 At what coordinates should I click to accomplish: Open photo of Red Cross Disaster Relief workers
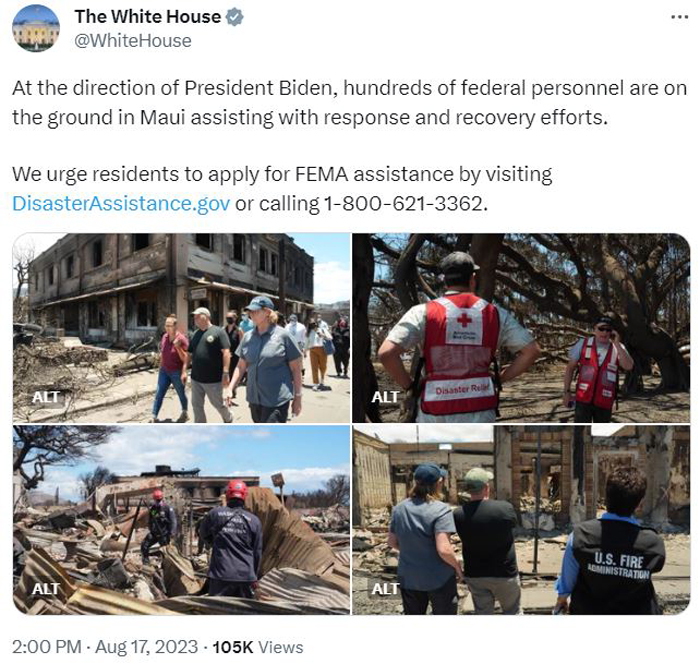(521, 328)
